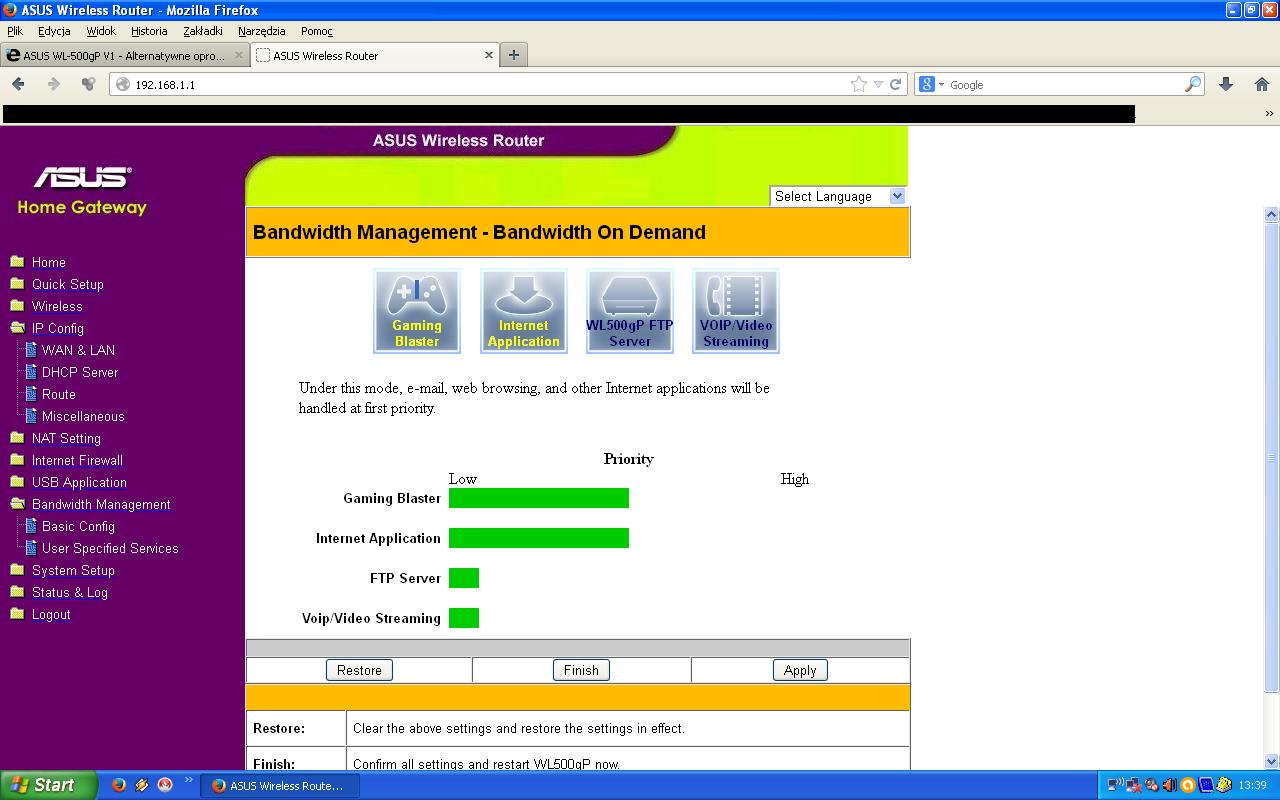This screenshot has height=800, width=1280.
Task: Open the Select Language dropdown
Action: pos(838,196)
